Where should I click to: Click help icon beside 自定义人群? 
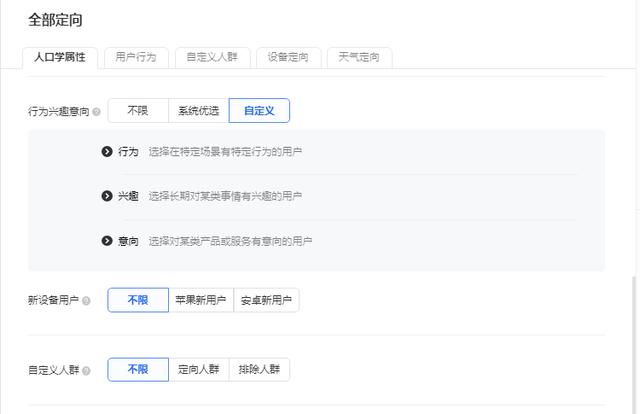86,371
